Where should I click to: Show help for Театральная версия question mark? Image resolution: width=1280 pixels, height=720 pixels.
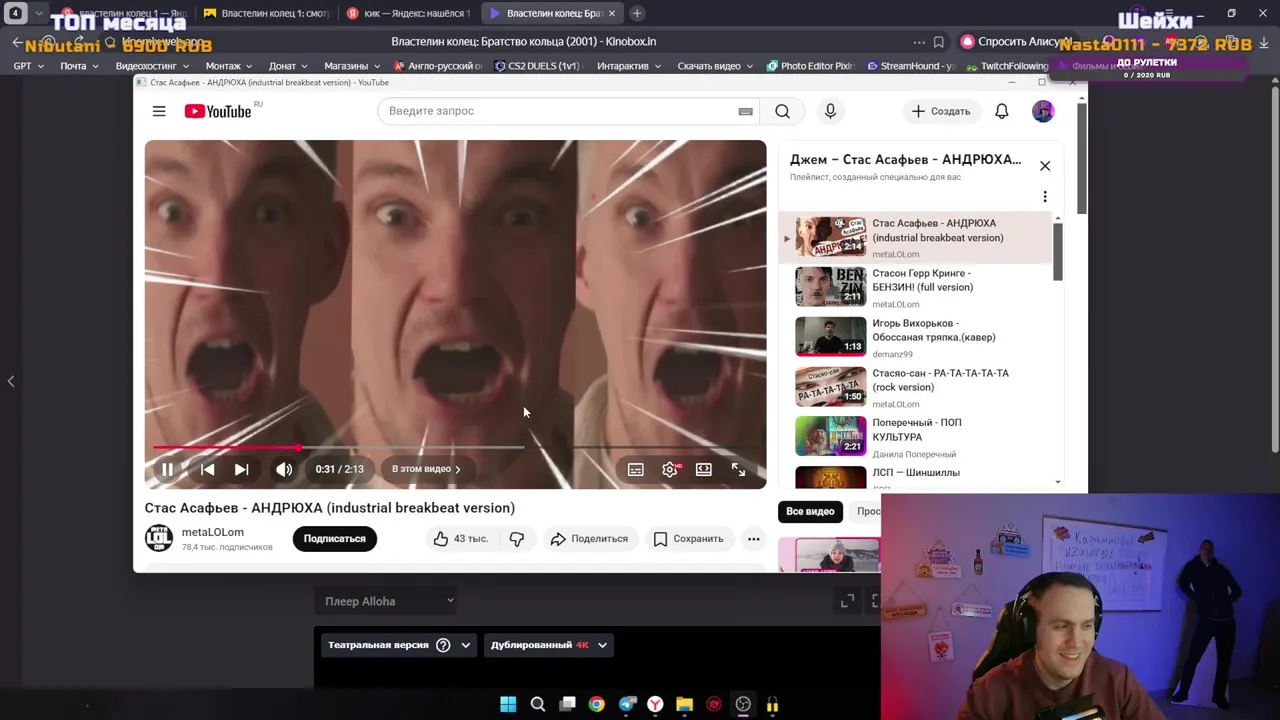(x=443, y=645)
